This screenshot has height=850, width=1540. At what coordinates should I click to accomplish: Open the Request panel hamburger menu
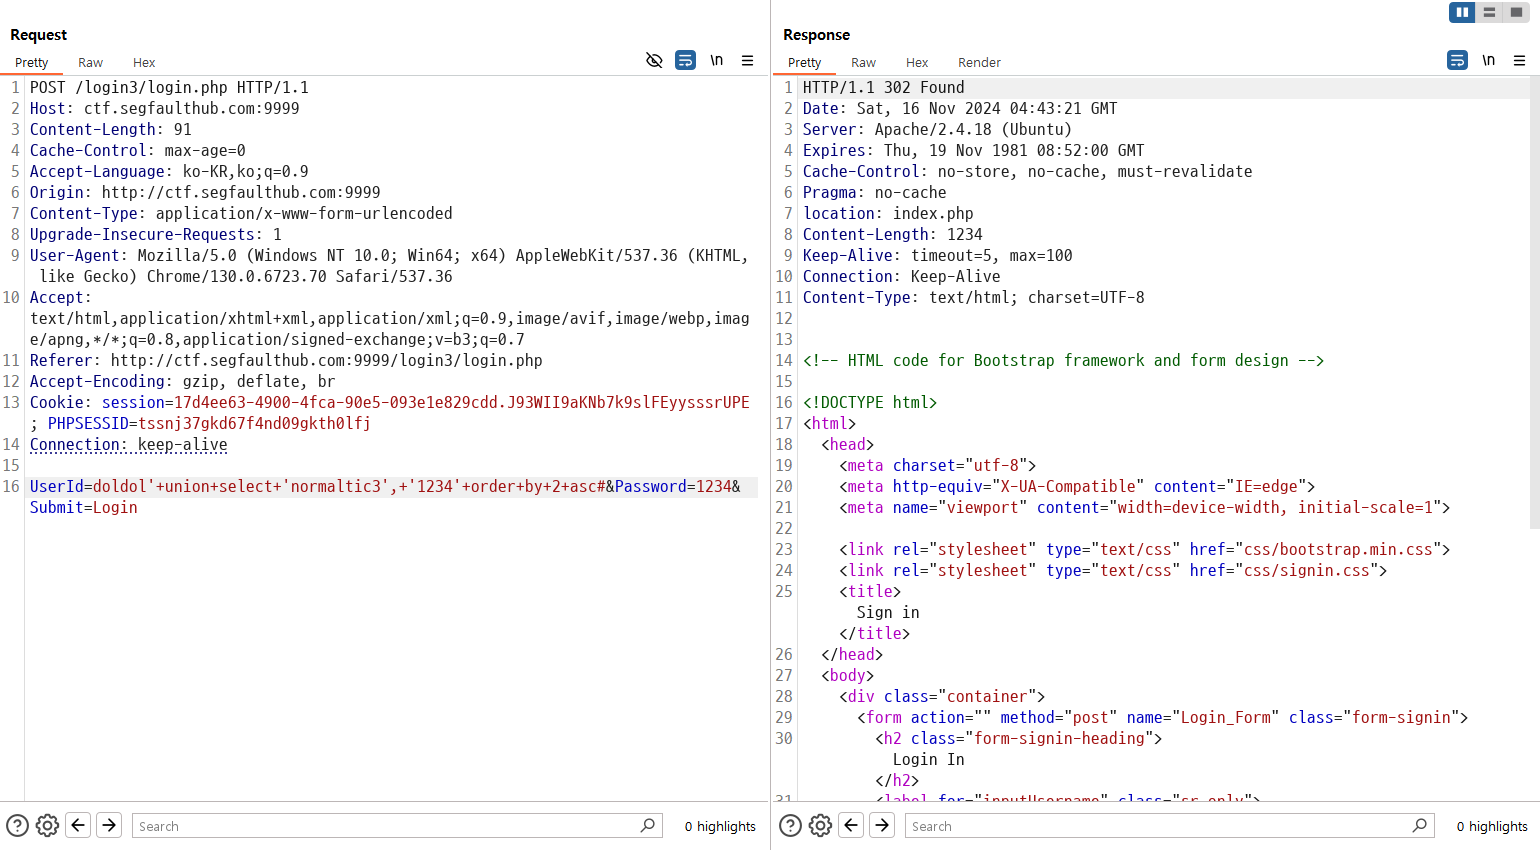(747, 61)
